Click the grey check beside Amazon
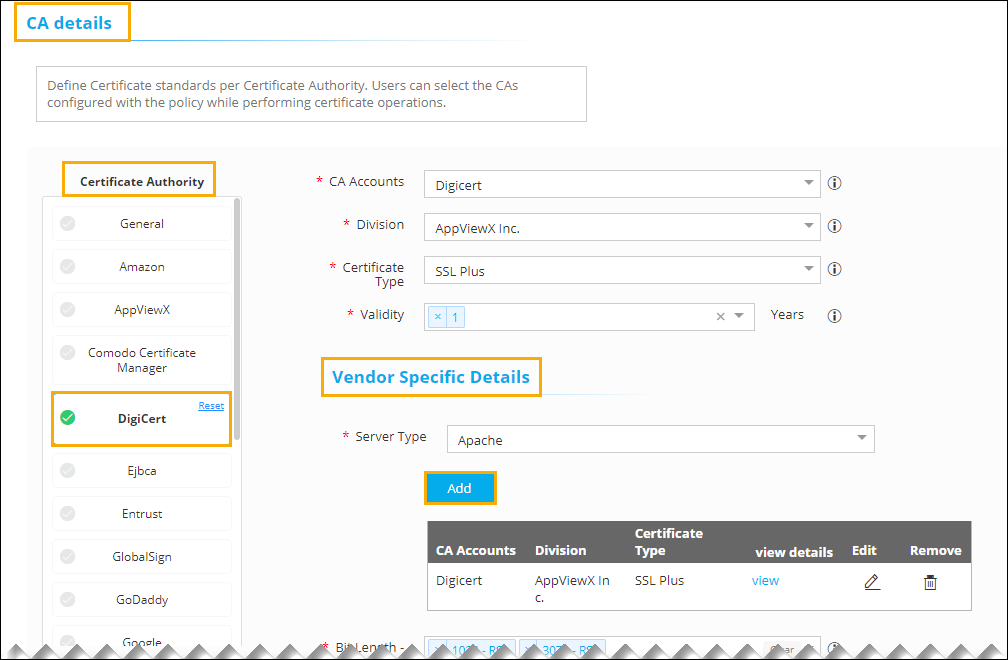1008x660 pixels. (68, 266)
